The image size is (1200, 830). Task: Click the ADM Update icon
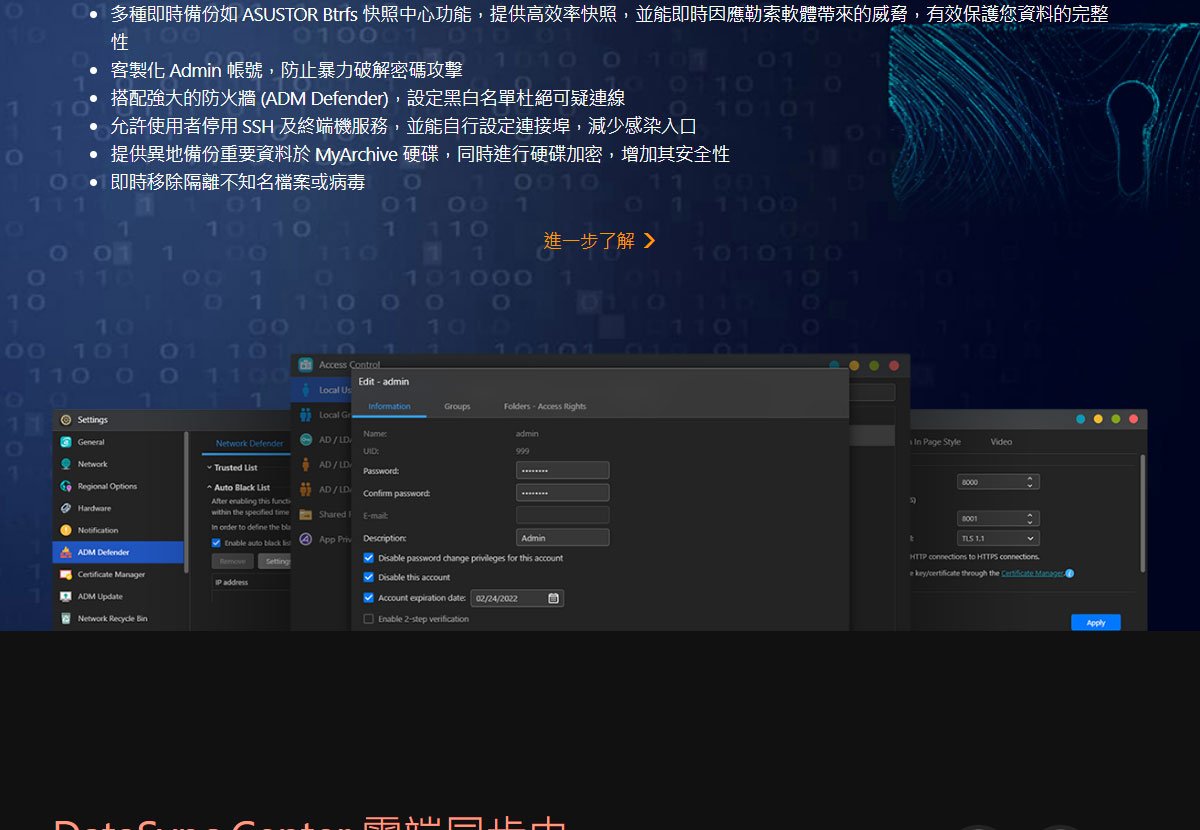(x=66, y=596)
